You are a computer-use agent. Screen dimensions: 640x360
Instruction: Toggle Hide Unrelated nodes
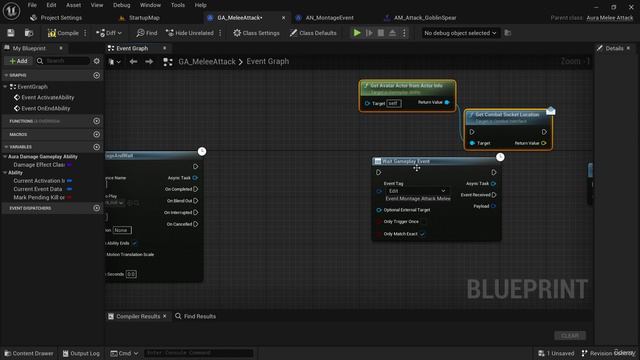pos(190,33)
